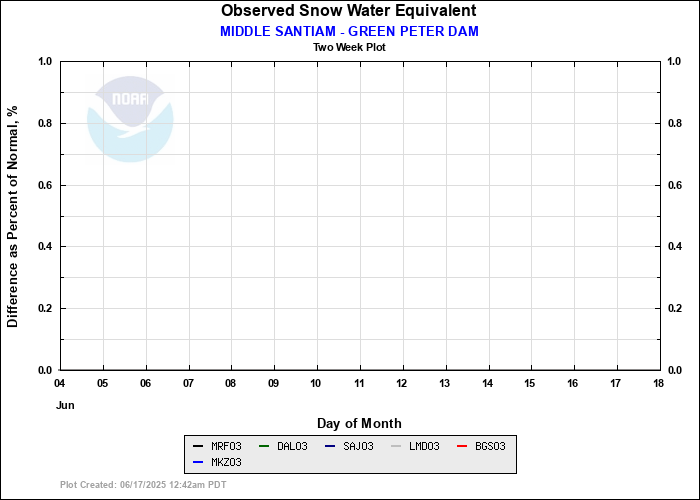Screen dimensions: 700x500
Task: Click the red BGSO3 legend line swatch
Action: [x=462, y=446]
